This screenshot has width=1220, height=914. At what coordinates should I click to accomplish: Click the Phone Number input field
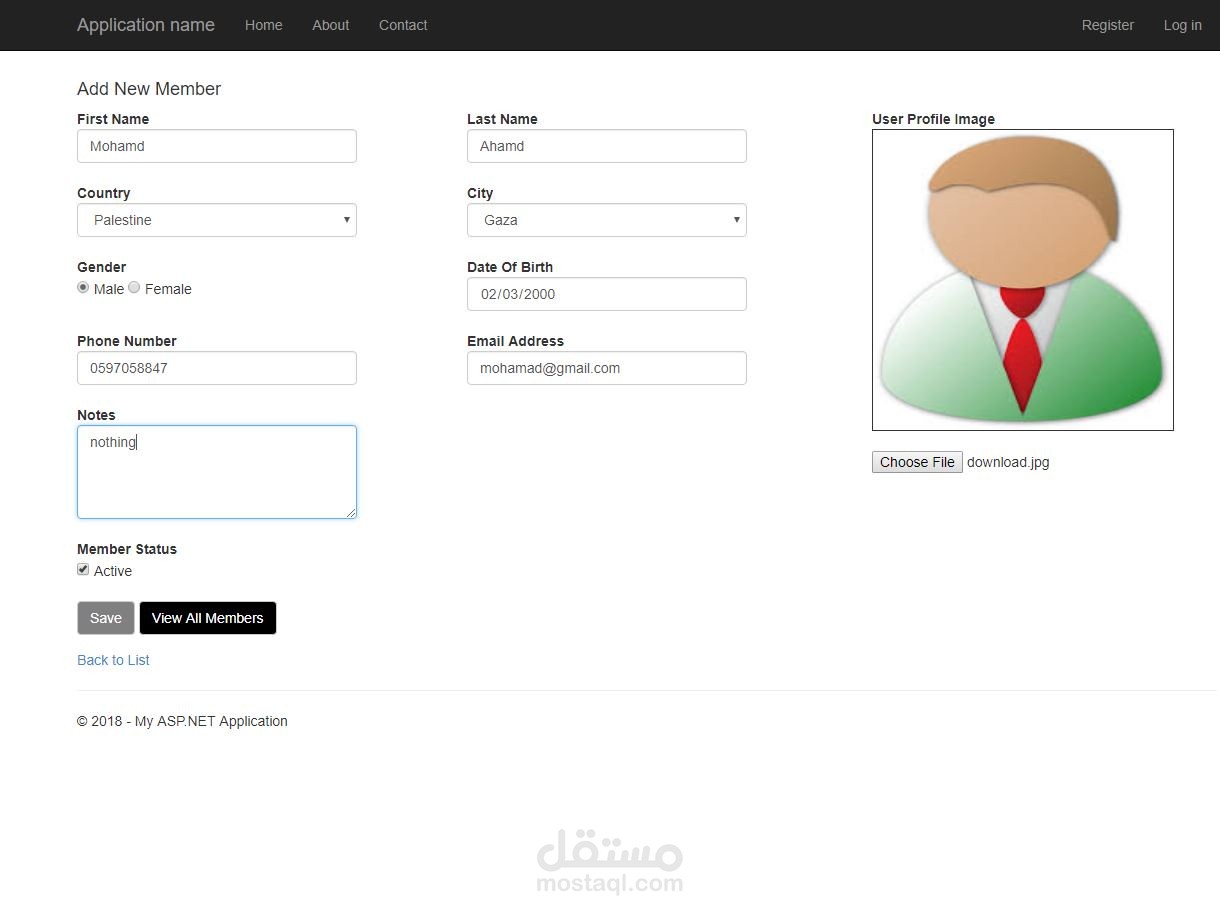pos(217,368)
